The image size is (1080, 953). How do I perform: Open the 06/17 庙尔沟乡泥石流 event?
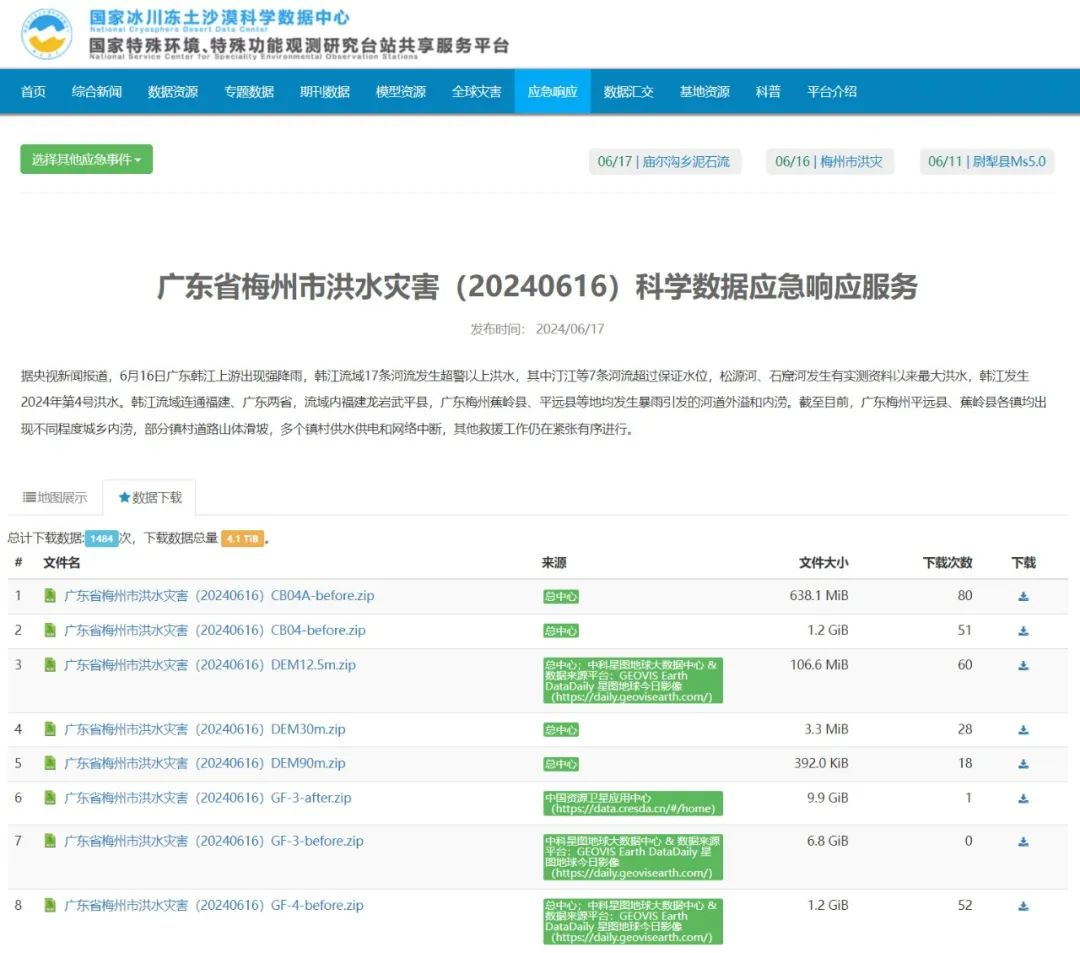click(x=664, y=162)
